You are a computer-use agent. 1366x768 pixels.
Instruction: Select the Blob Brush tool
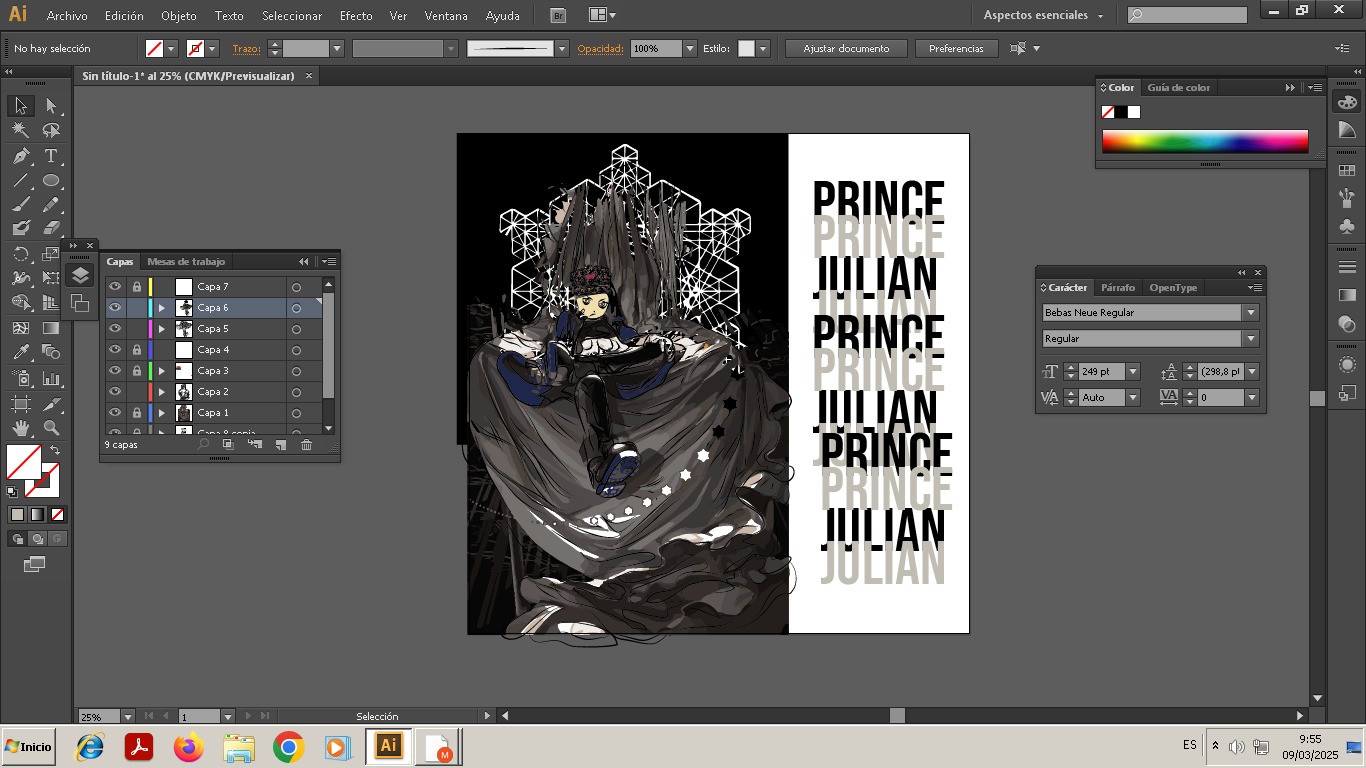coord(21,229)
